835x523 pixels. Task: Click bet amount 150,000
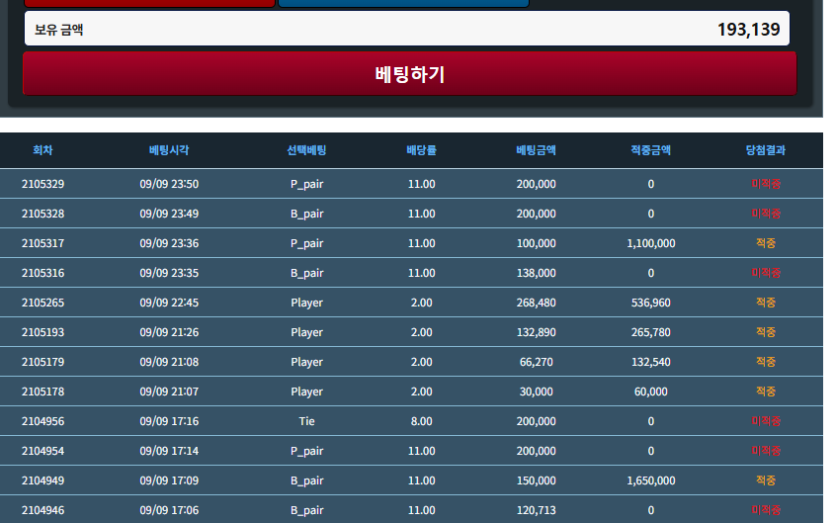point(536,480)
